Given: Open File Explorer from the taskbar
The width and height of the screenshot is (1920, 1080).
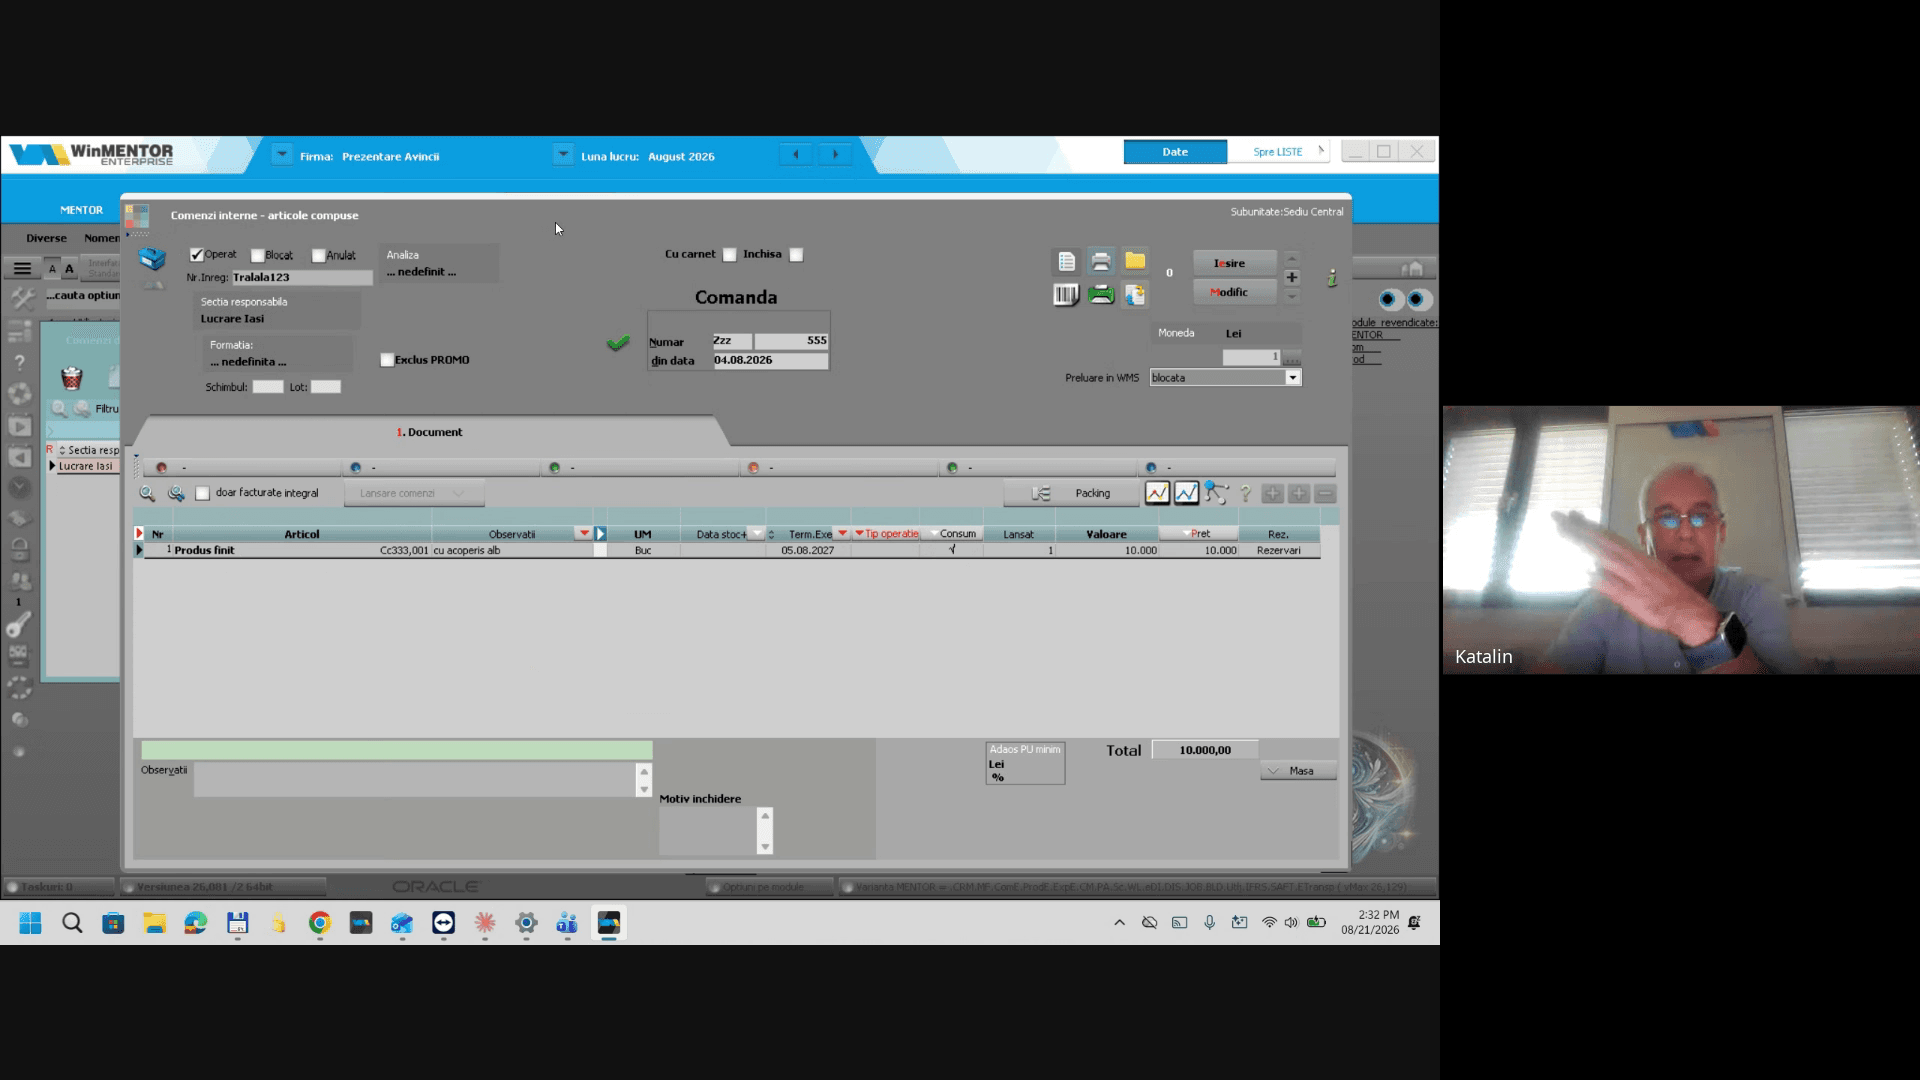Looking at the screenshot, I should point(154,923).
